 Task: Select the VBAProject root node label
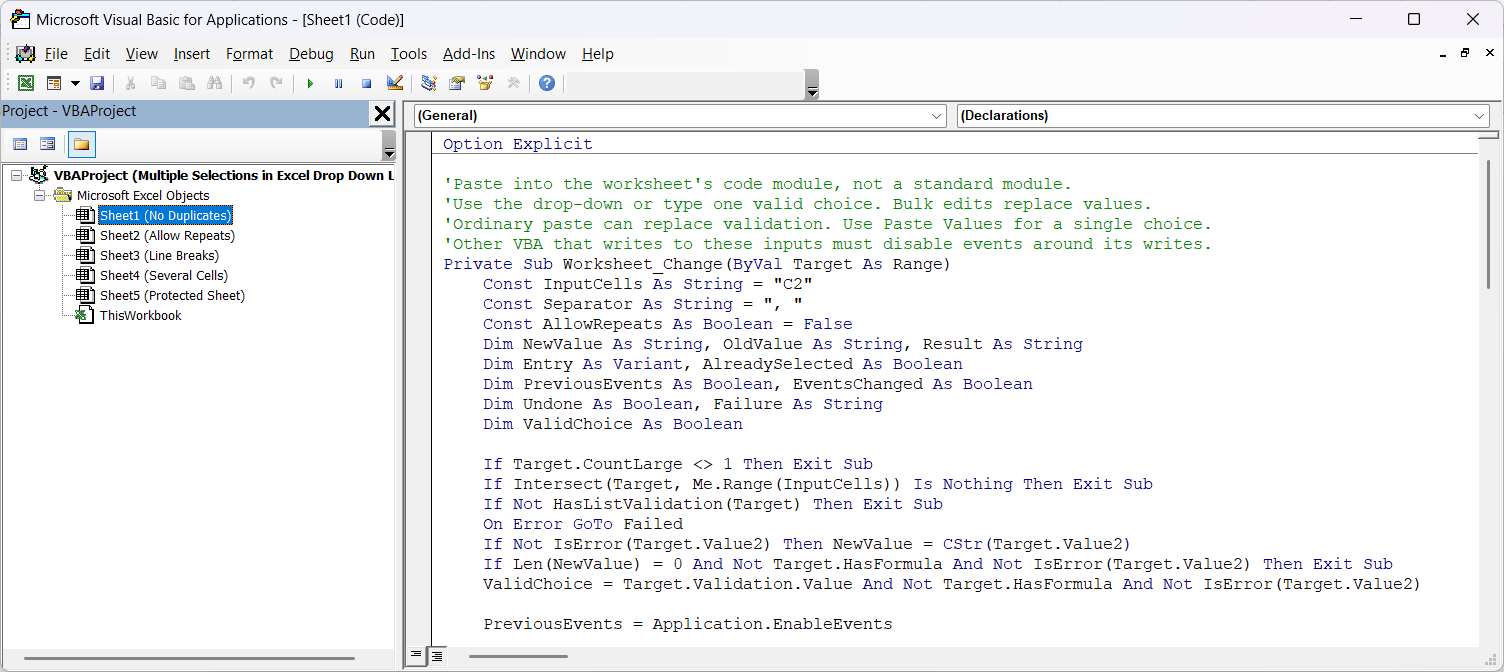224,175
